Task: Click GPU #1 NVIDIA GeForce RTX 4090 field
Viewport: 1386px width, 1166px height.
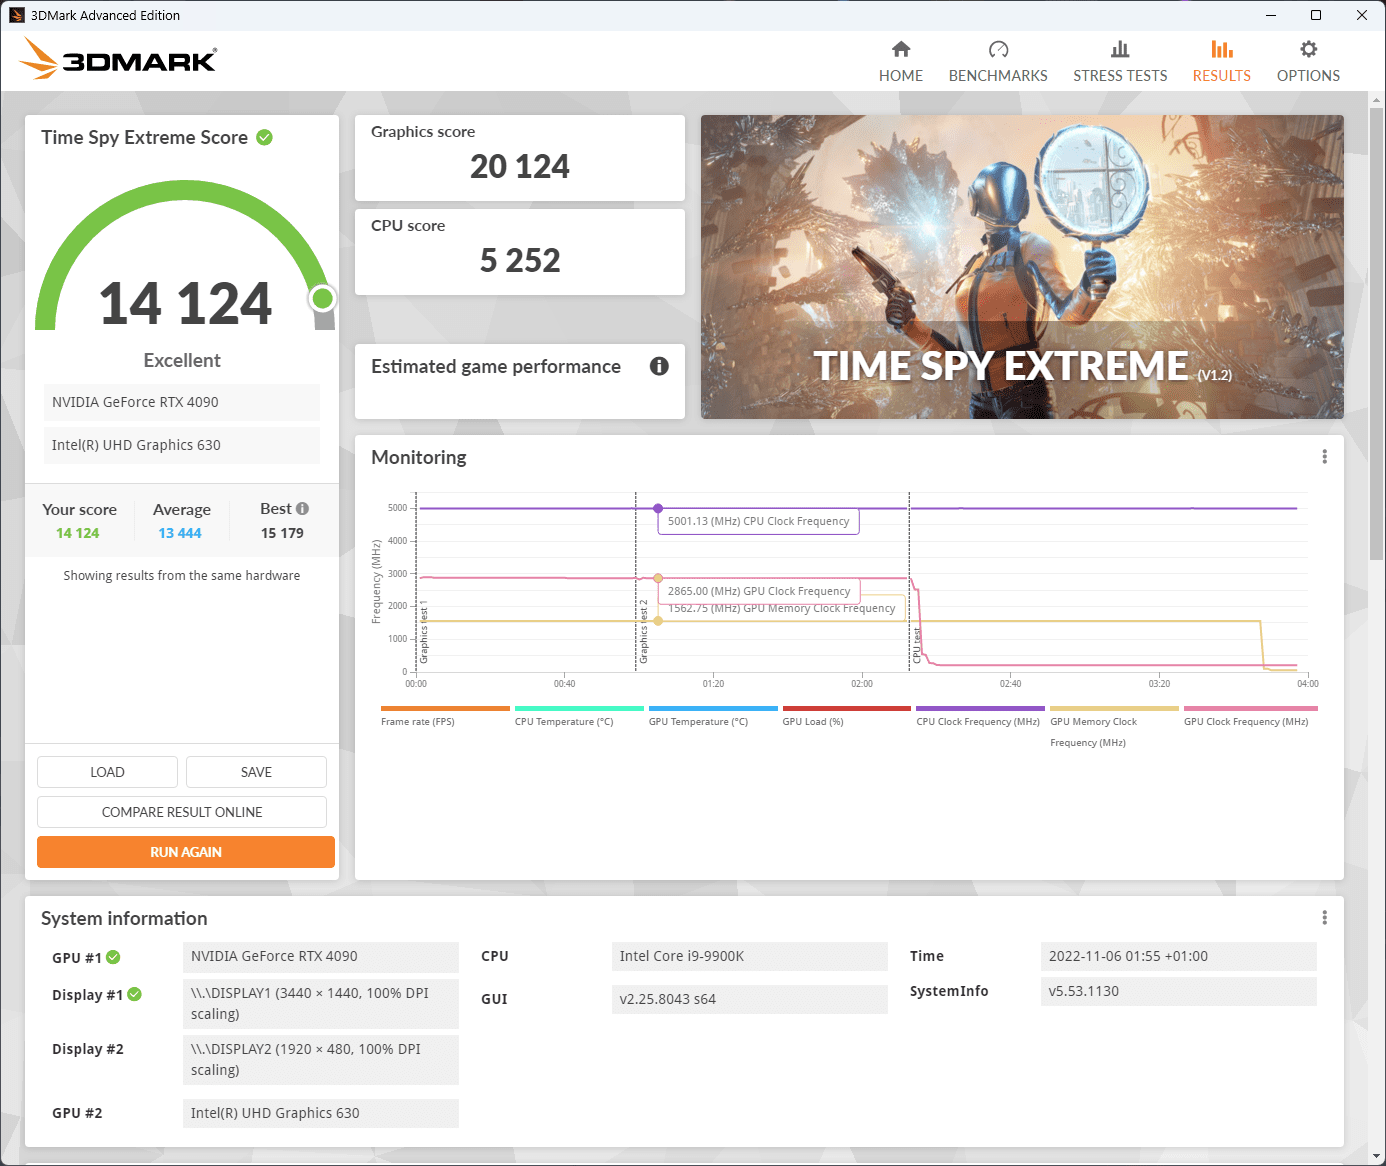Action: click(x=321, y=956)
